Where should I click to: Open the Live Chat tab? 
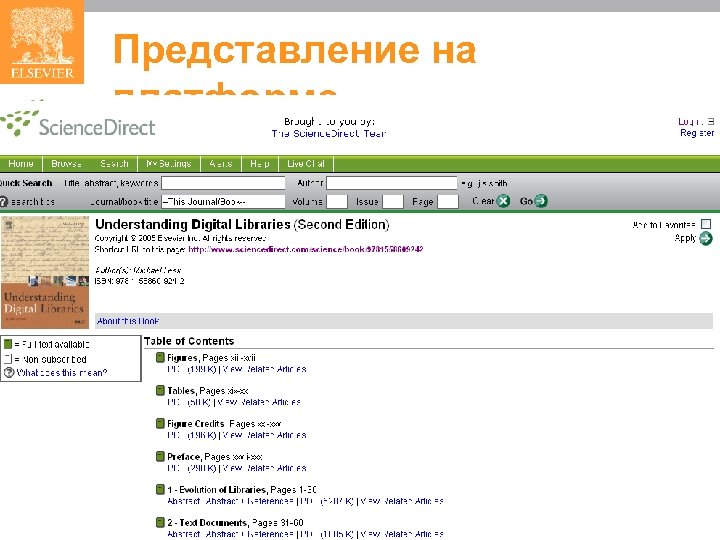306,163
